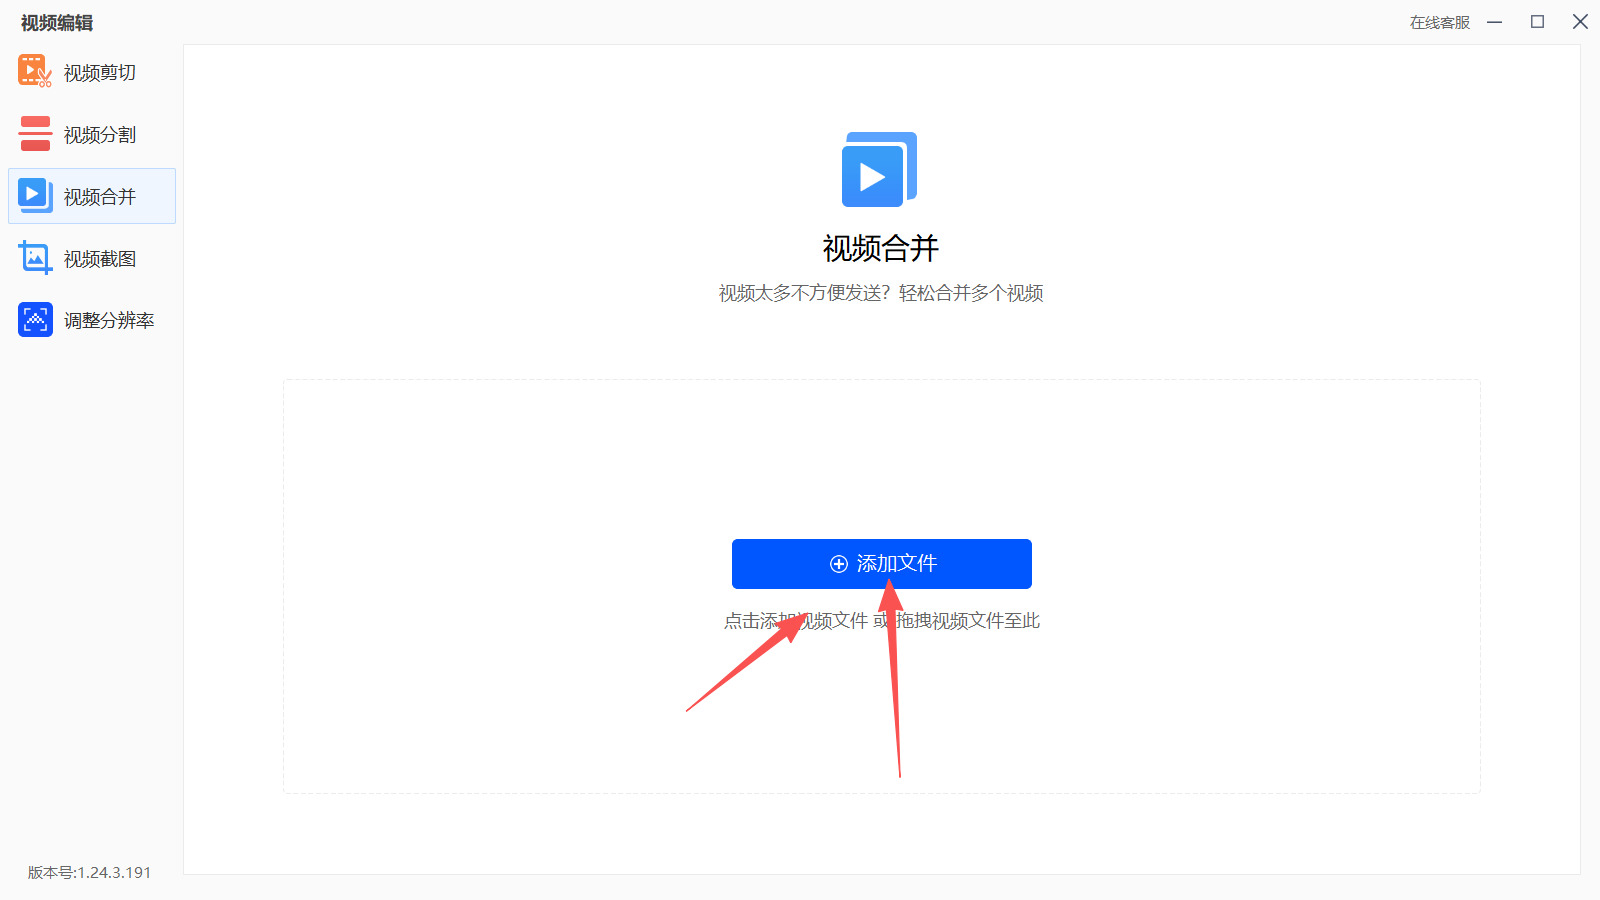
Task: Open the 在线客服 customer service link
Action: point(1438,21)
